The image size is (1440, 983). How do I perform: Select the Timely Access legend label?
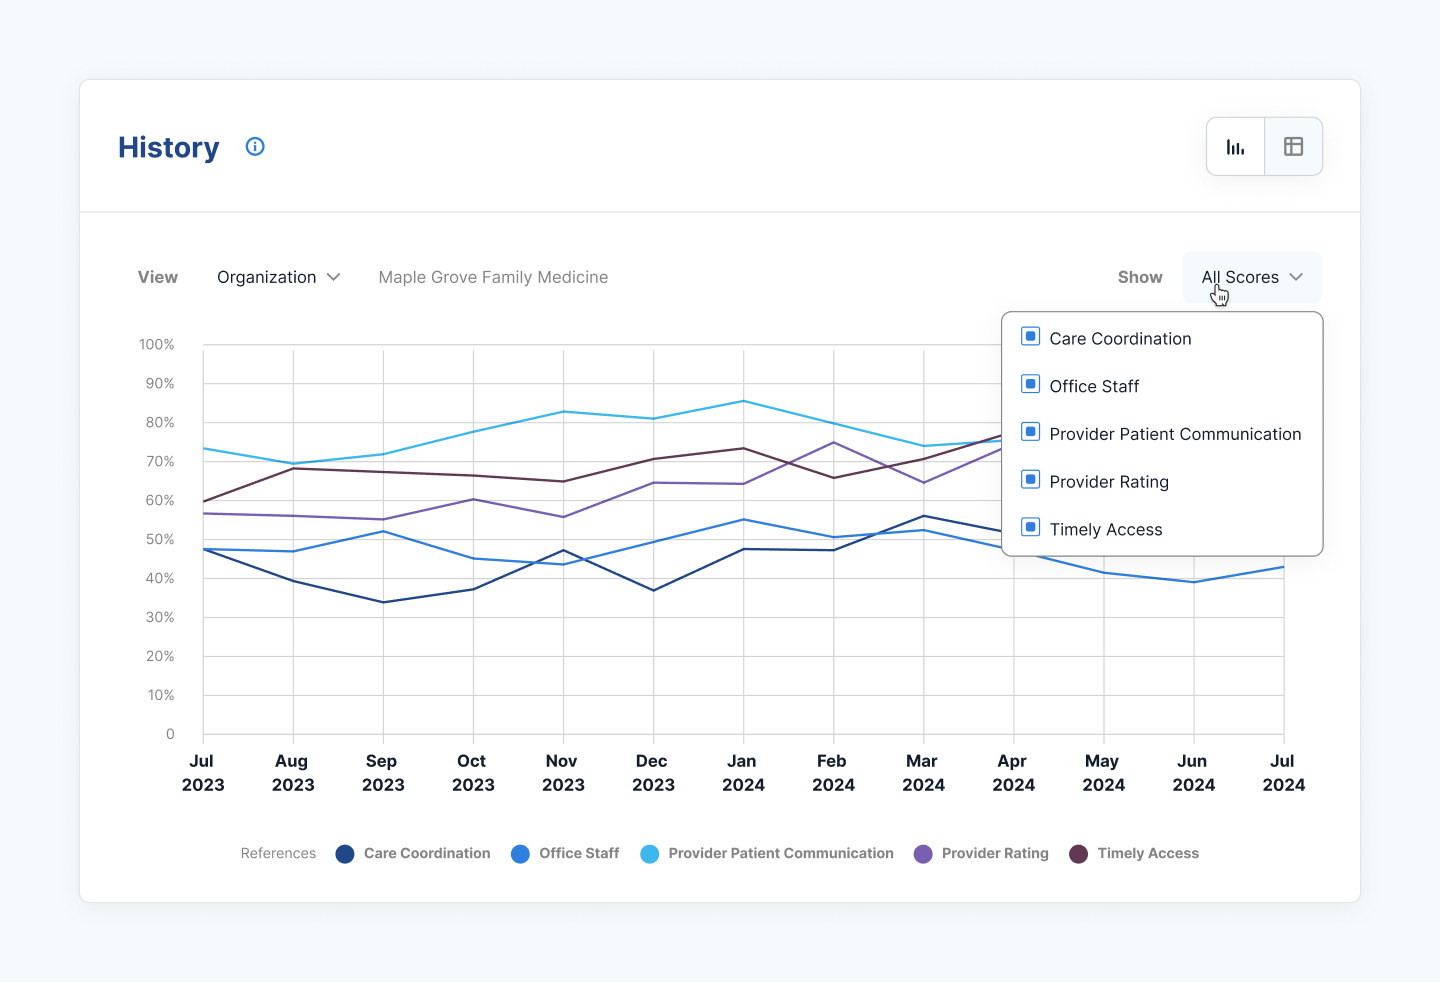[x=1148, y=853]
